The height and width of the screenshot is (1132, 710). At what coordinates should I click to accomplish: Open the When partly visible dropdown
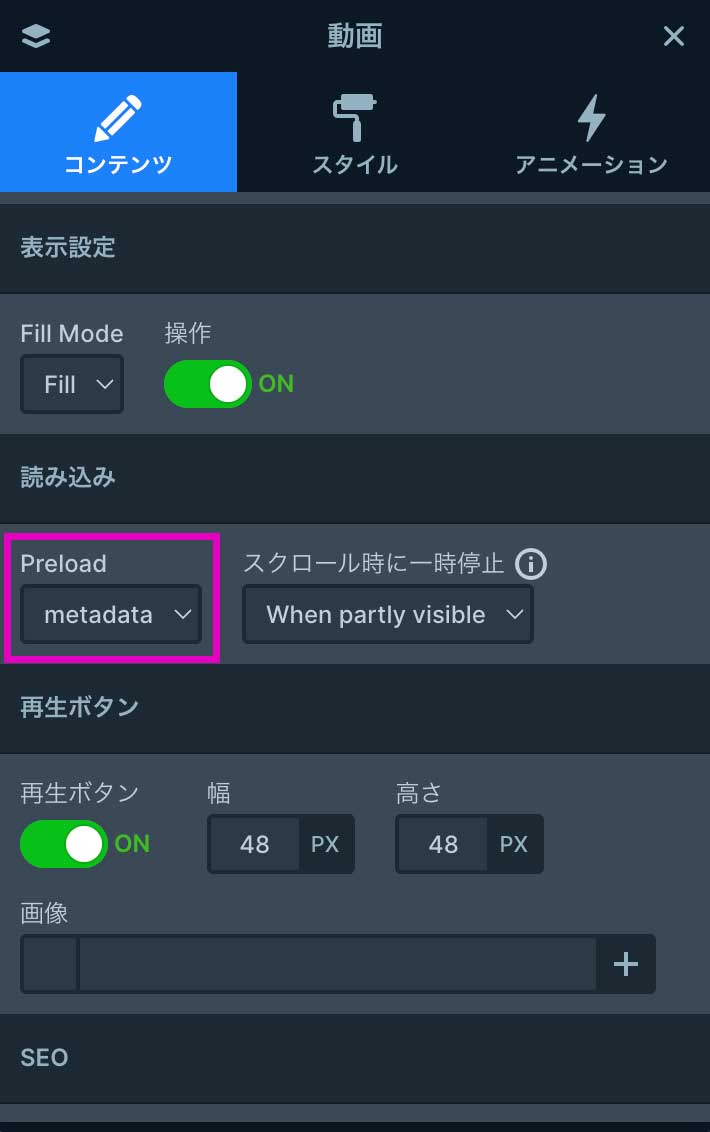click(388, 615)
